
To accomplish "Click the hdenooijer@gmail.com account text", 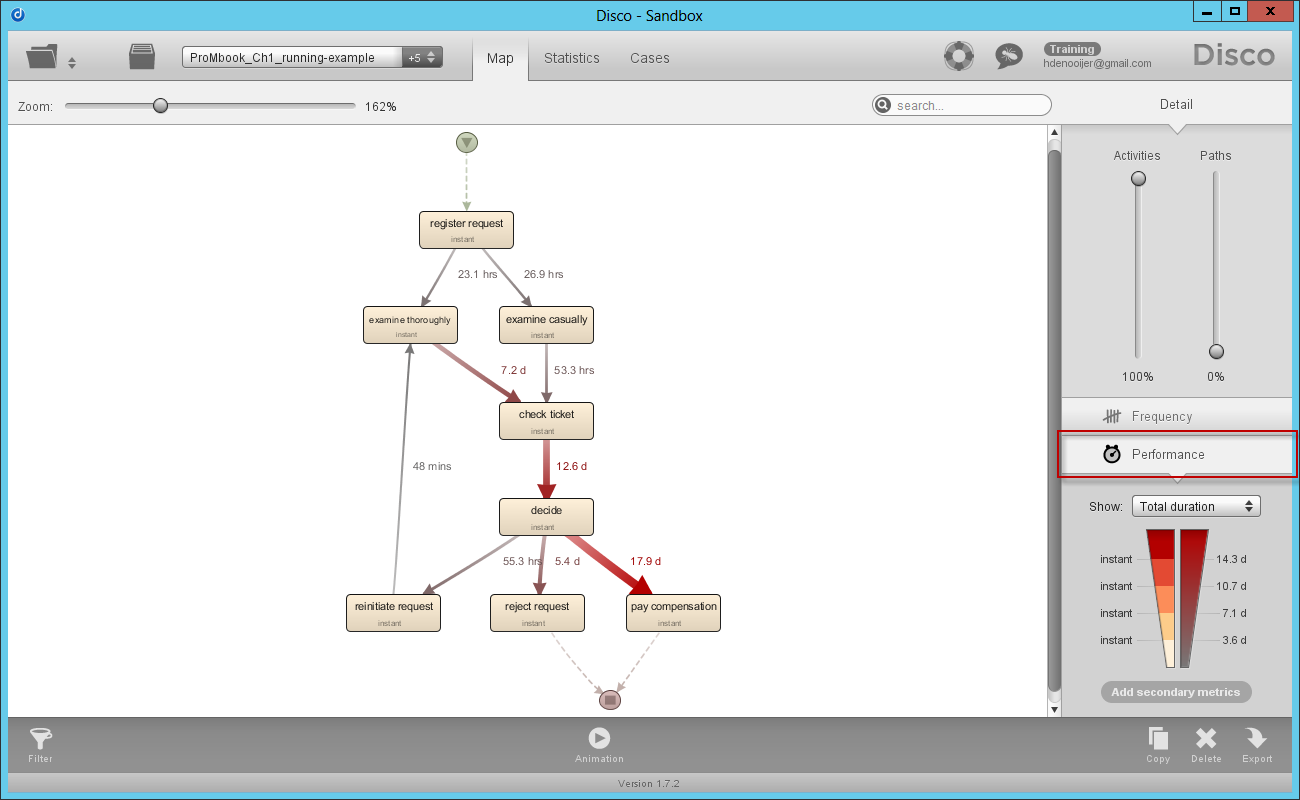I will (x=1097, y=63).
